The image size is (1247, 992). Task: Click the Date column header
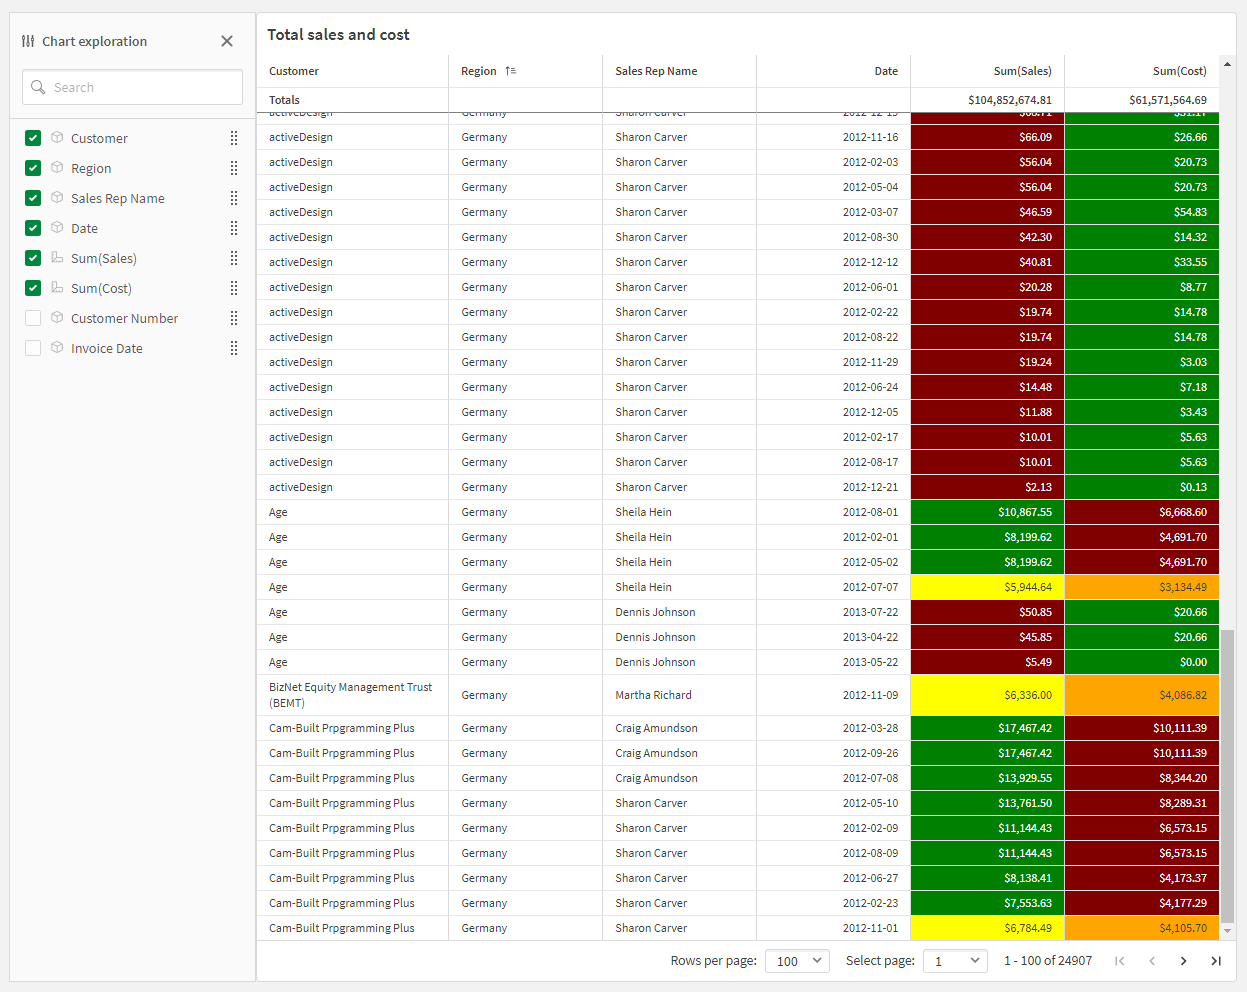tap(886, 71)
